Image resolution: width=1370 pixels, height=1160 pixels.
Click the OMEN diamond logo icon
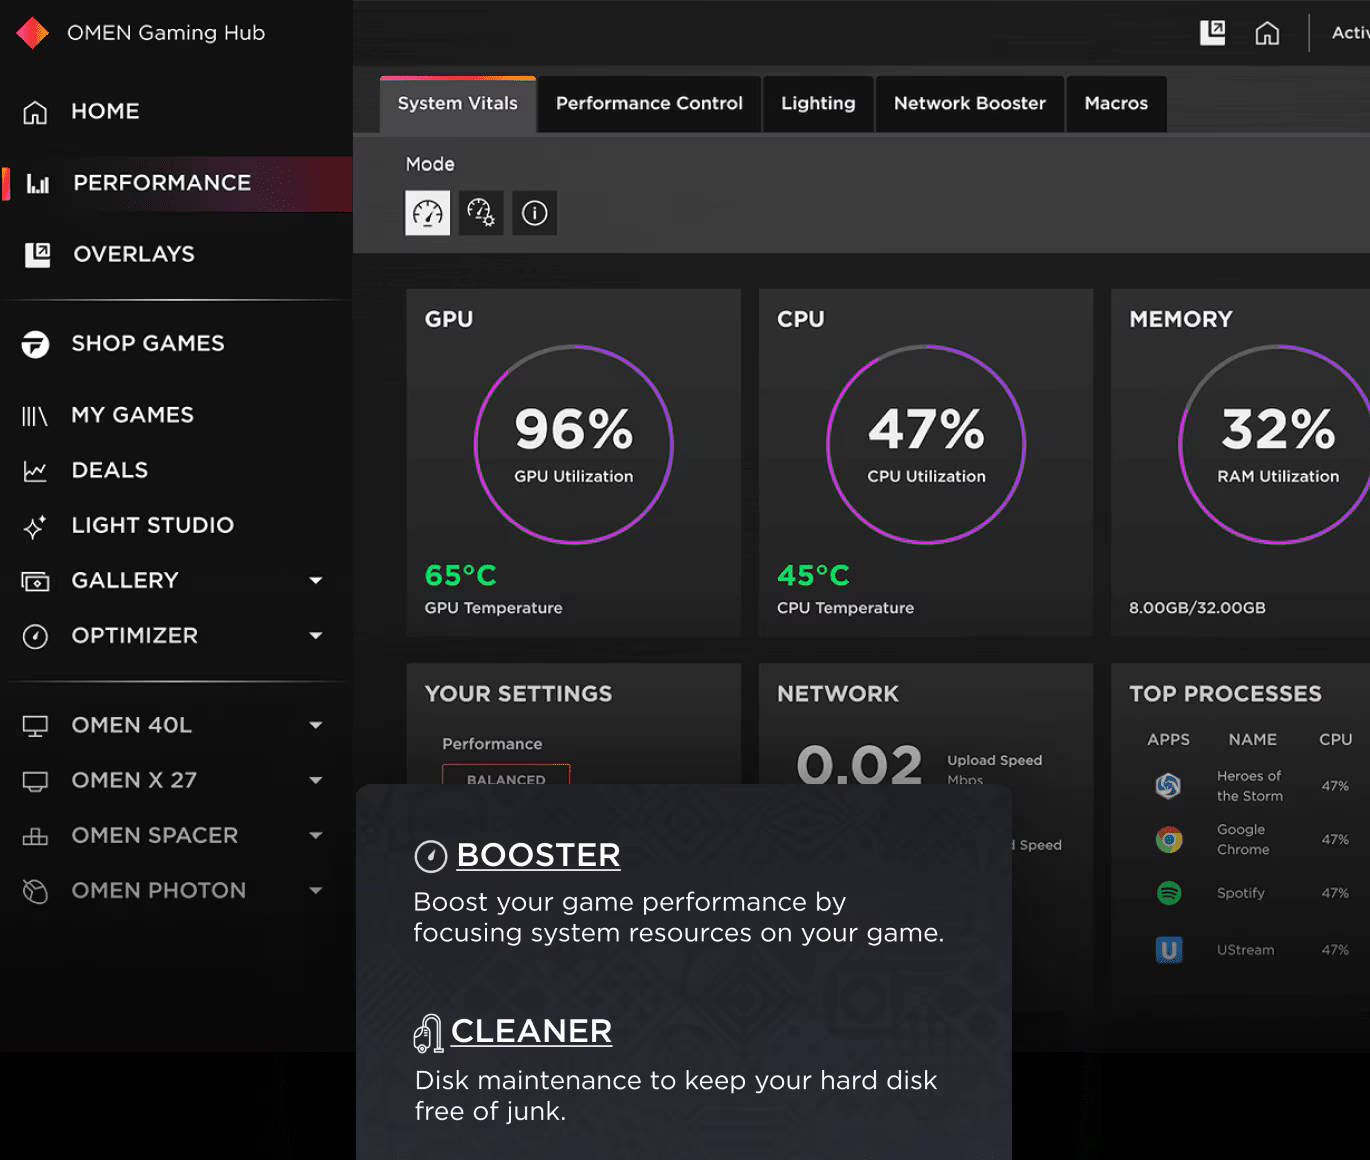point(33,33)
